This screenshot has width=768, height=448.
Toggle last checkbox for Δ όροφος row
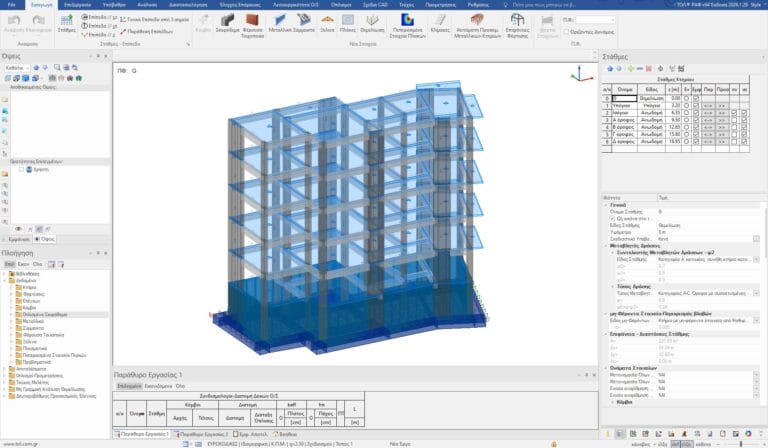(744, 141)
